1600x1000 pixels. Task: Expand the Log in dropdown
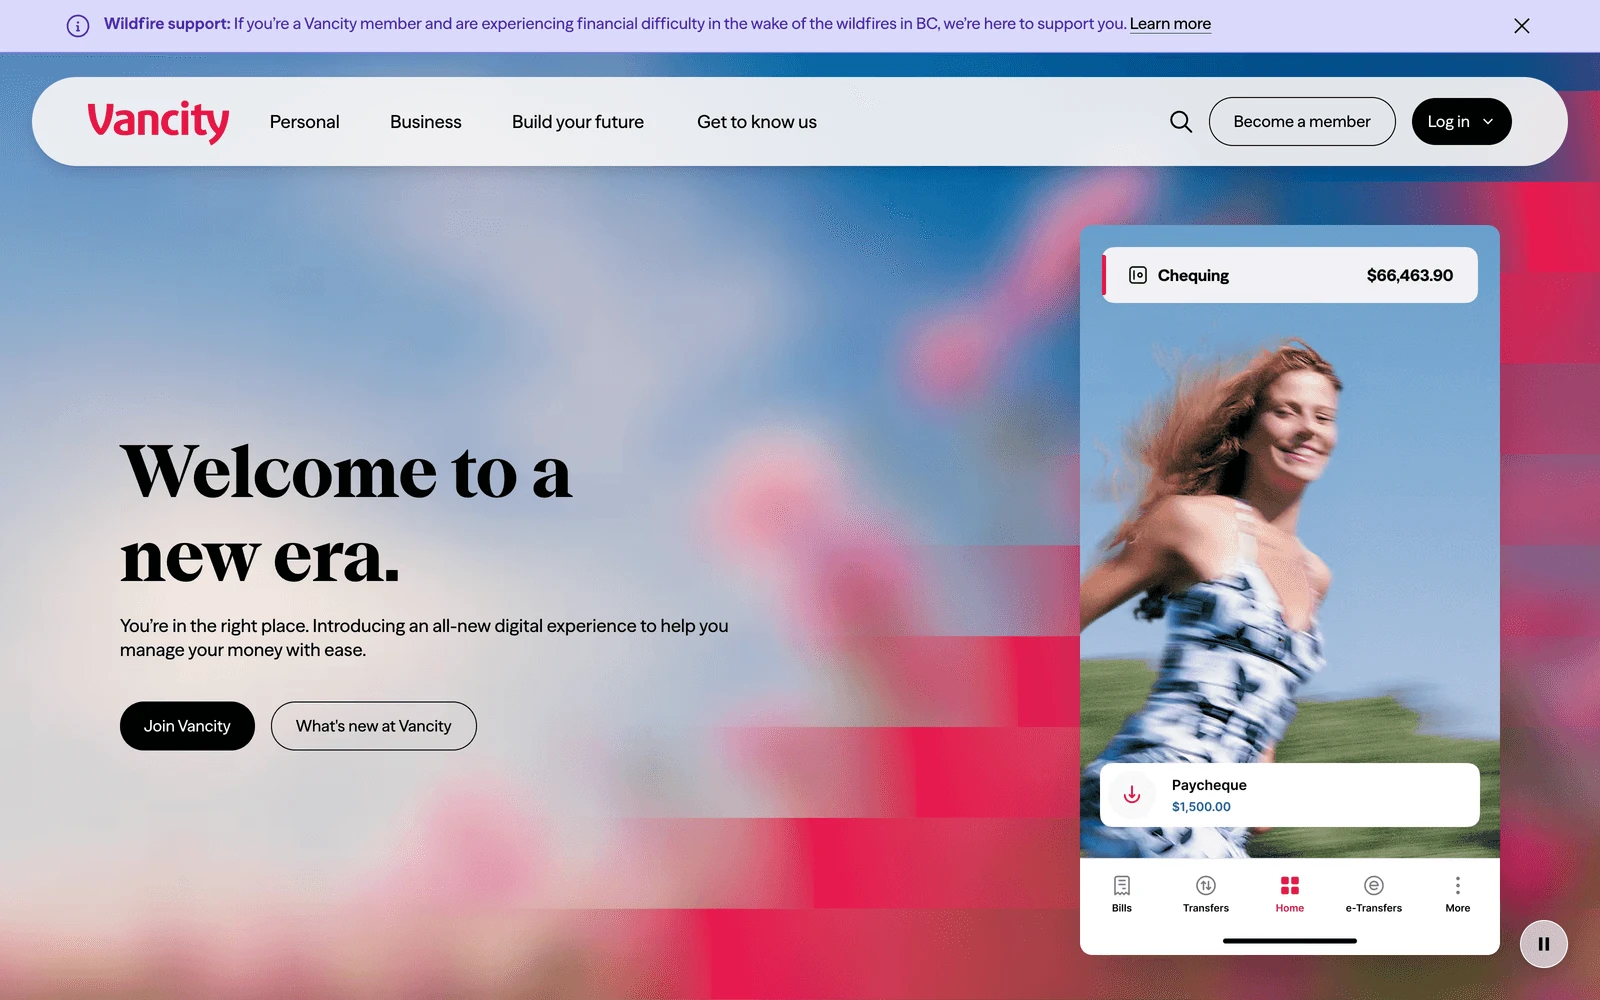click(x=1462, y=122)
